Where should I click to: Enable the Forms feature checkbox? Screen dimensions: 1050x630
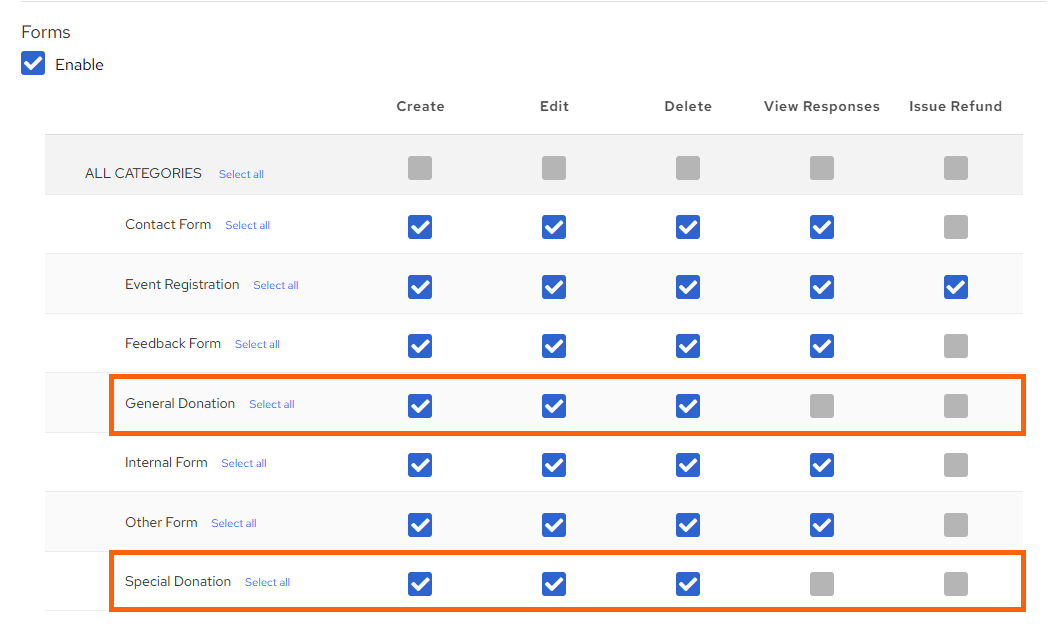(31, 62)
